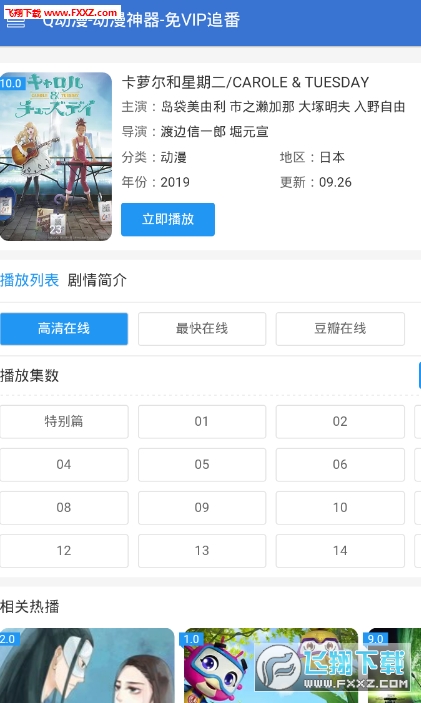The height and width of the screenshot is (703, 421).
Task: Play episode 01
Action: point(202,421)
